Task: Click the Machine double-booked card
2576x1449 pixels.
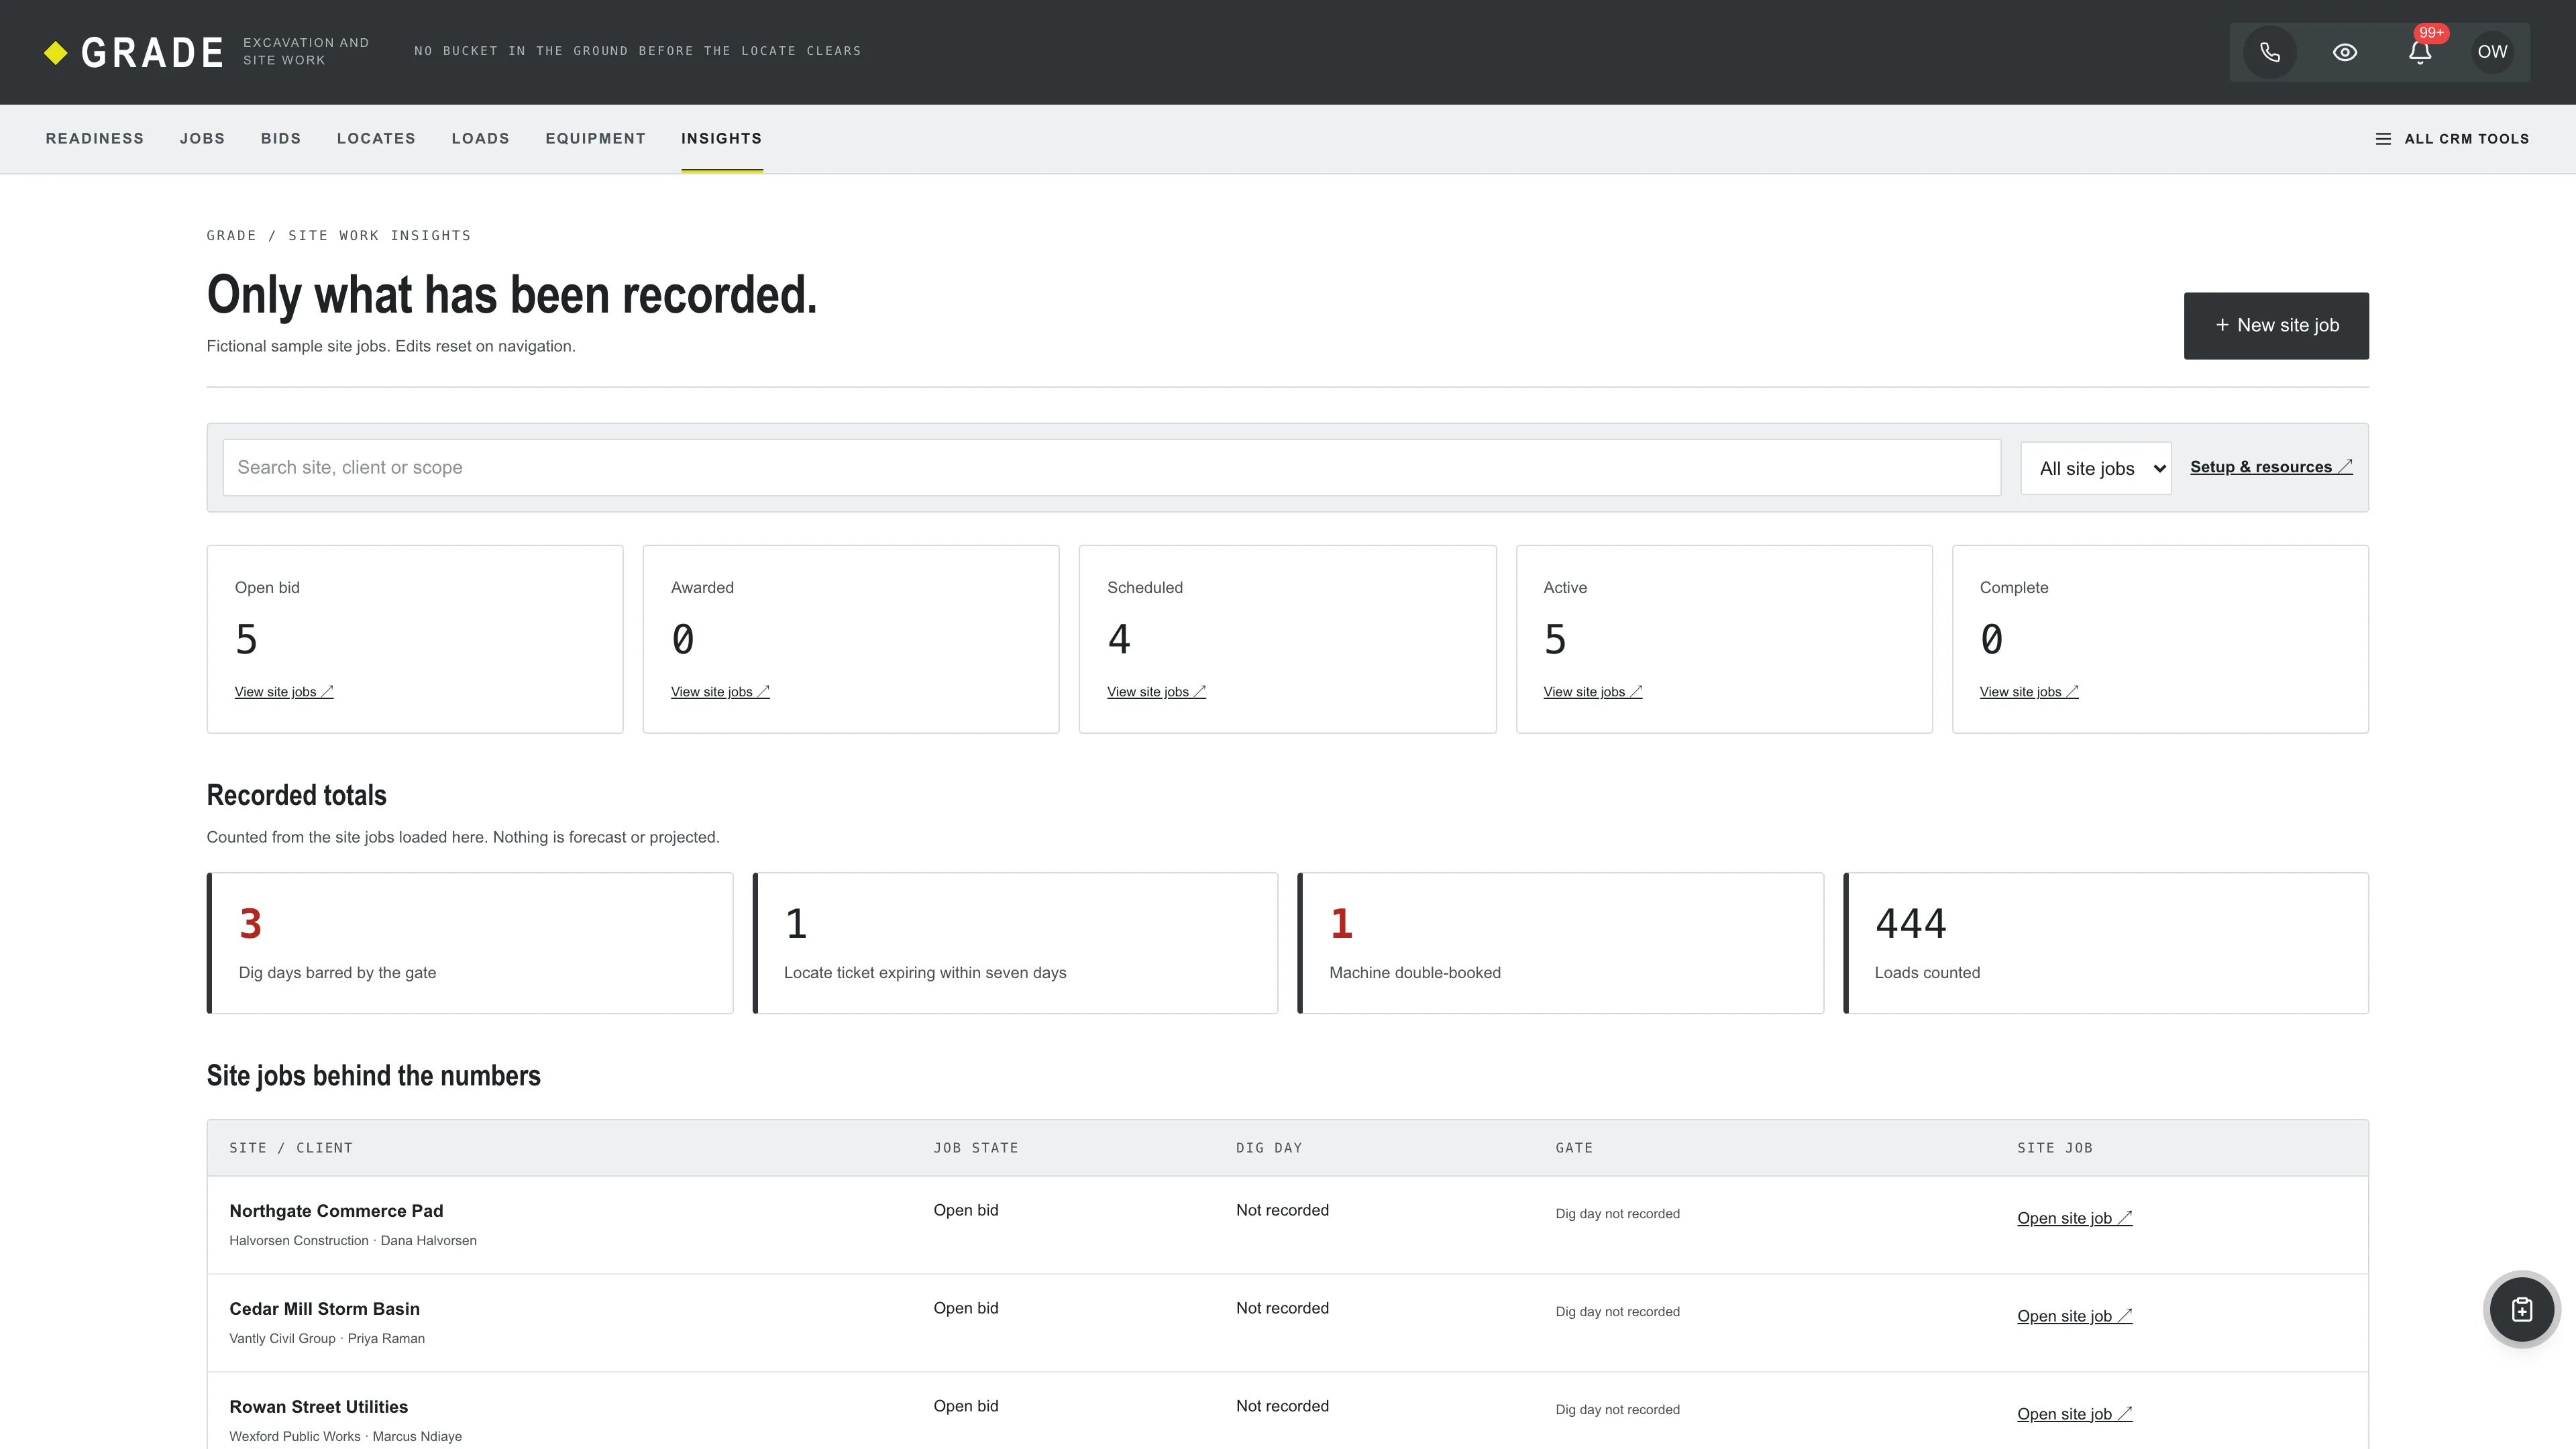Action: 1561,943
